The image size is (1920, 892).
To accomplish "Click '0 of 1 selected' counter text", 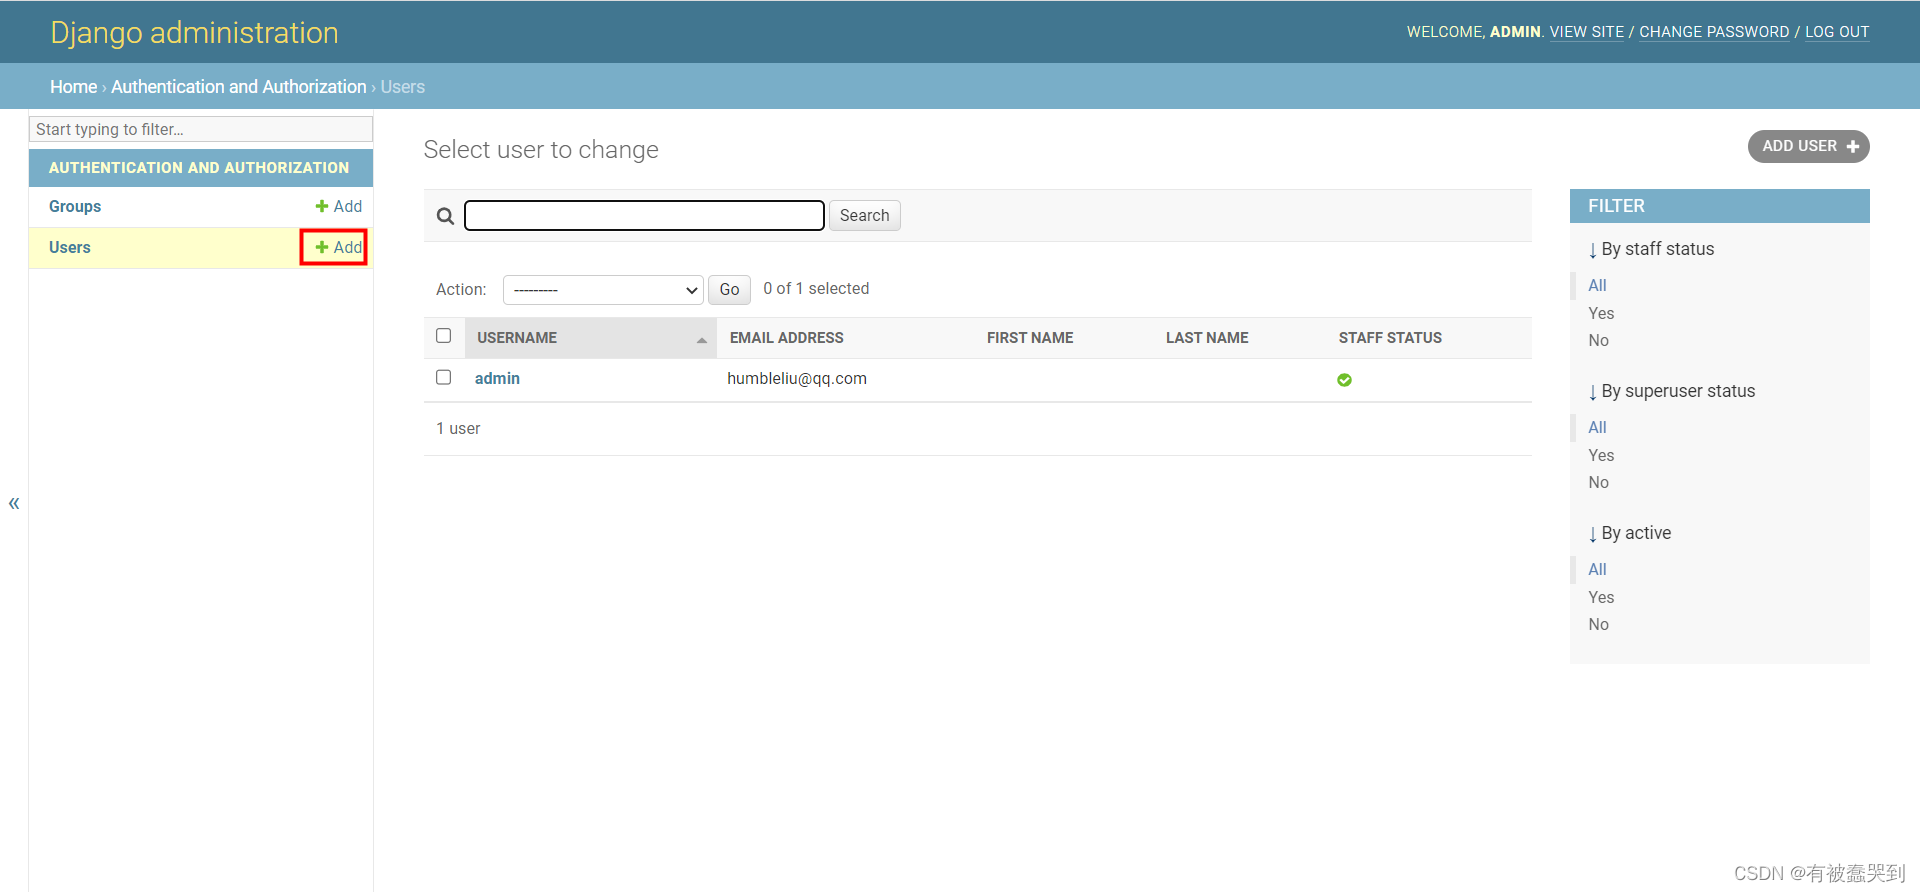I will click(x=816, y=289).
